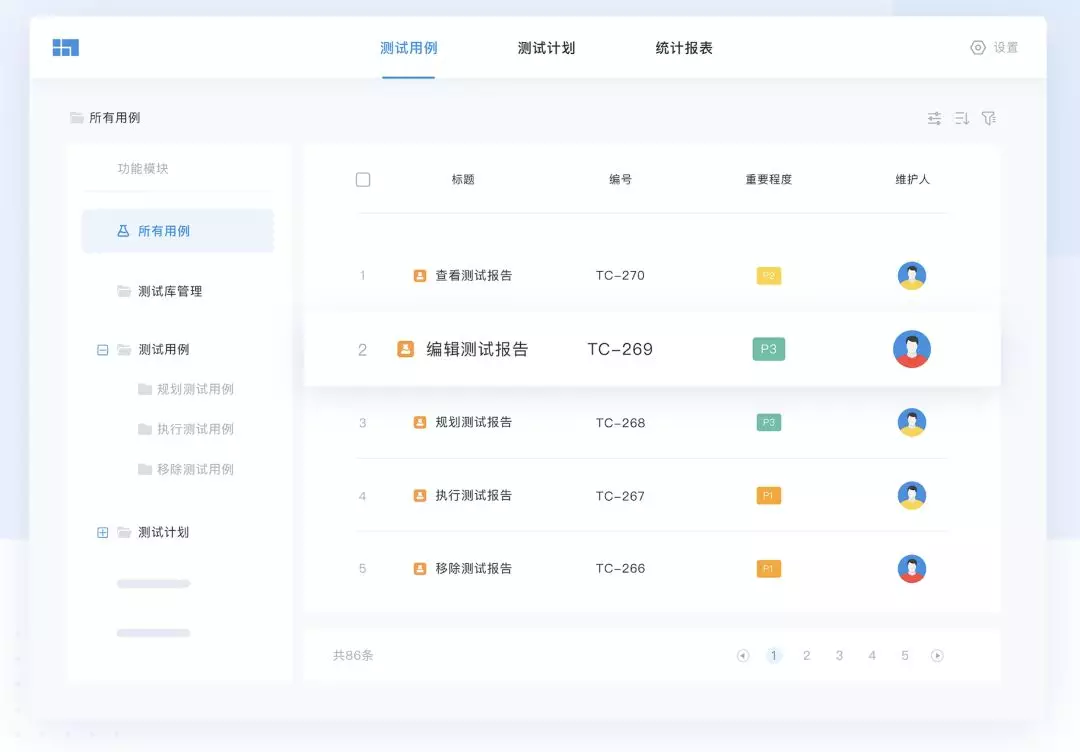The height and width of the screenshot is (752, 1080).
Task: Click maintainer avatar in TC-268 row
Action: [911, 422]
